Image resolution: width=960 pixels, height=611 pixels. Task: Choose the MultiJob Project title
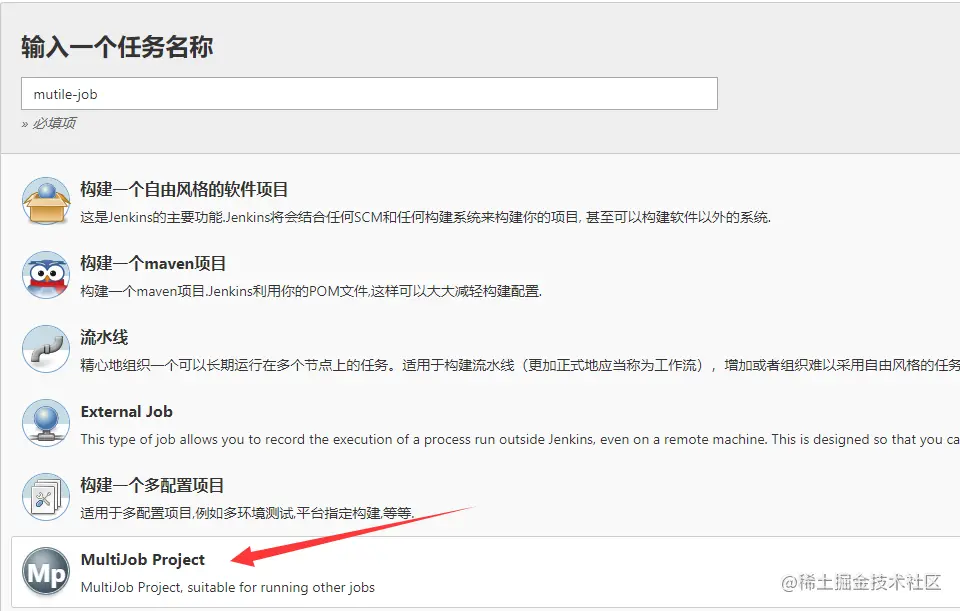coord(143,560)
